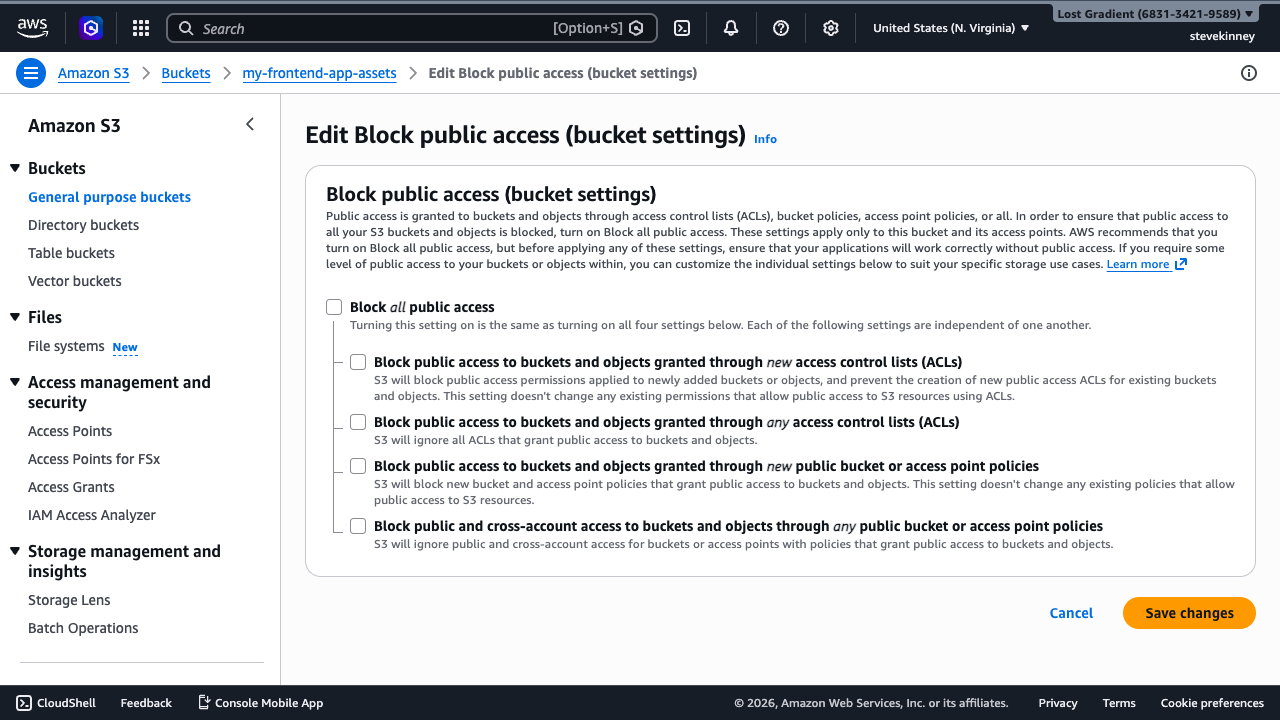Open the settings gear icon

click(830, 28)
